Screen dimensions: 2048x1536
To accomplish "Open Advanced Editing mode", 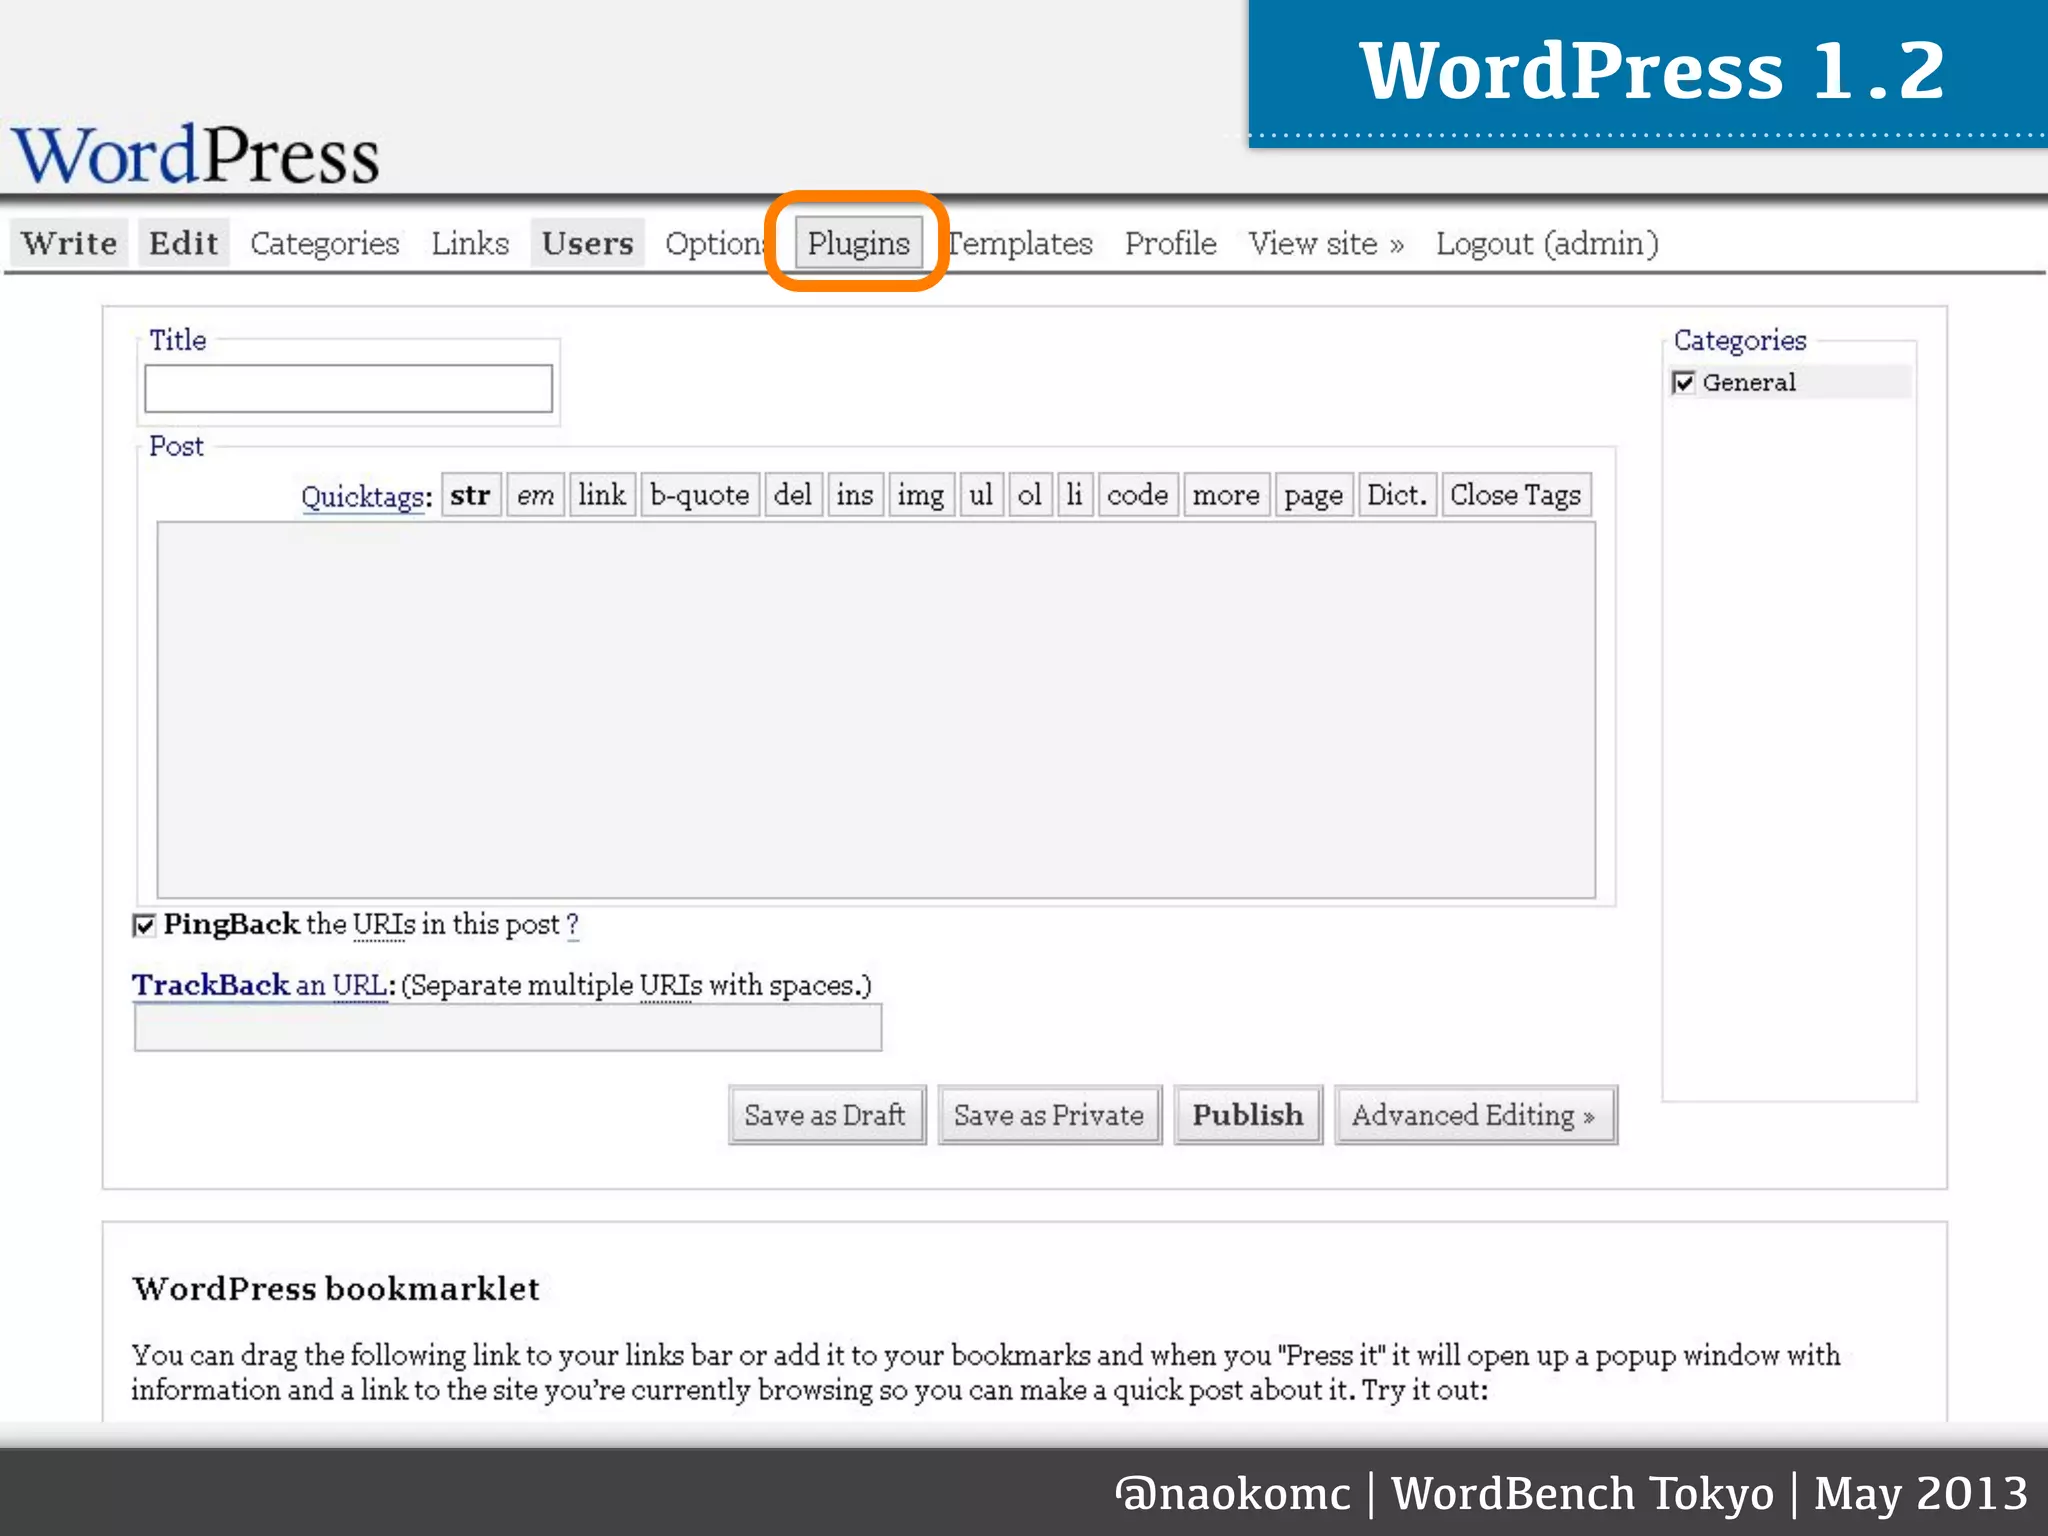I will point(1474,1115).
